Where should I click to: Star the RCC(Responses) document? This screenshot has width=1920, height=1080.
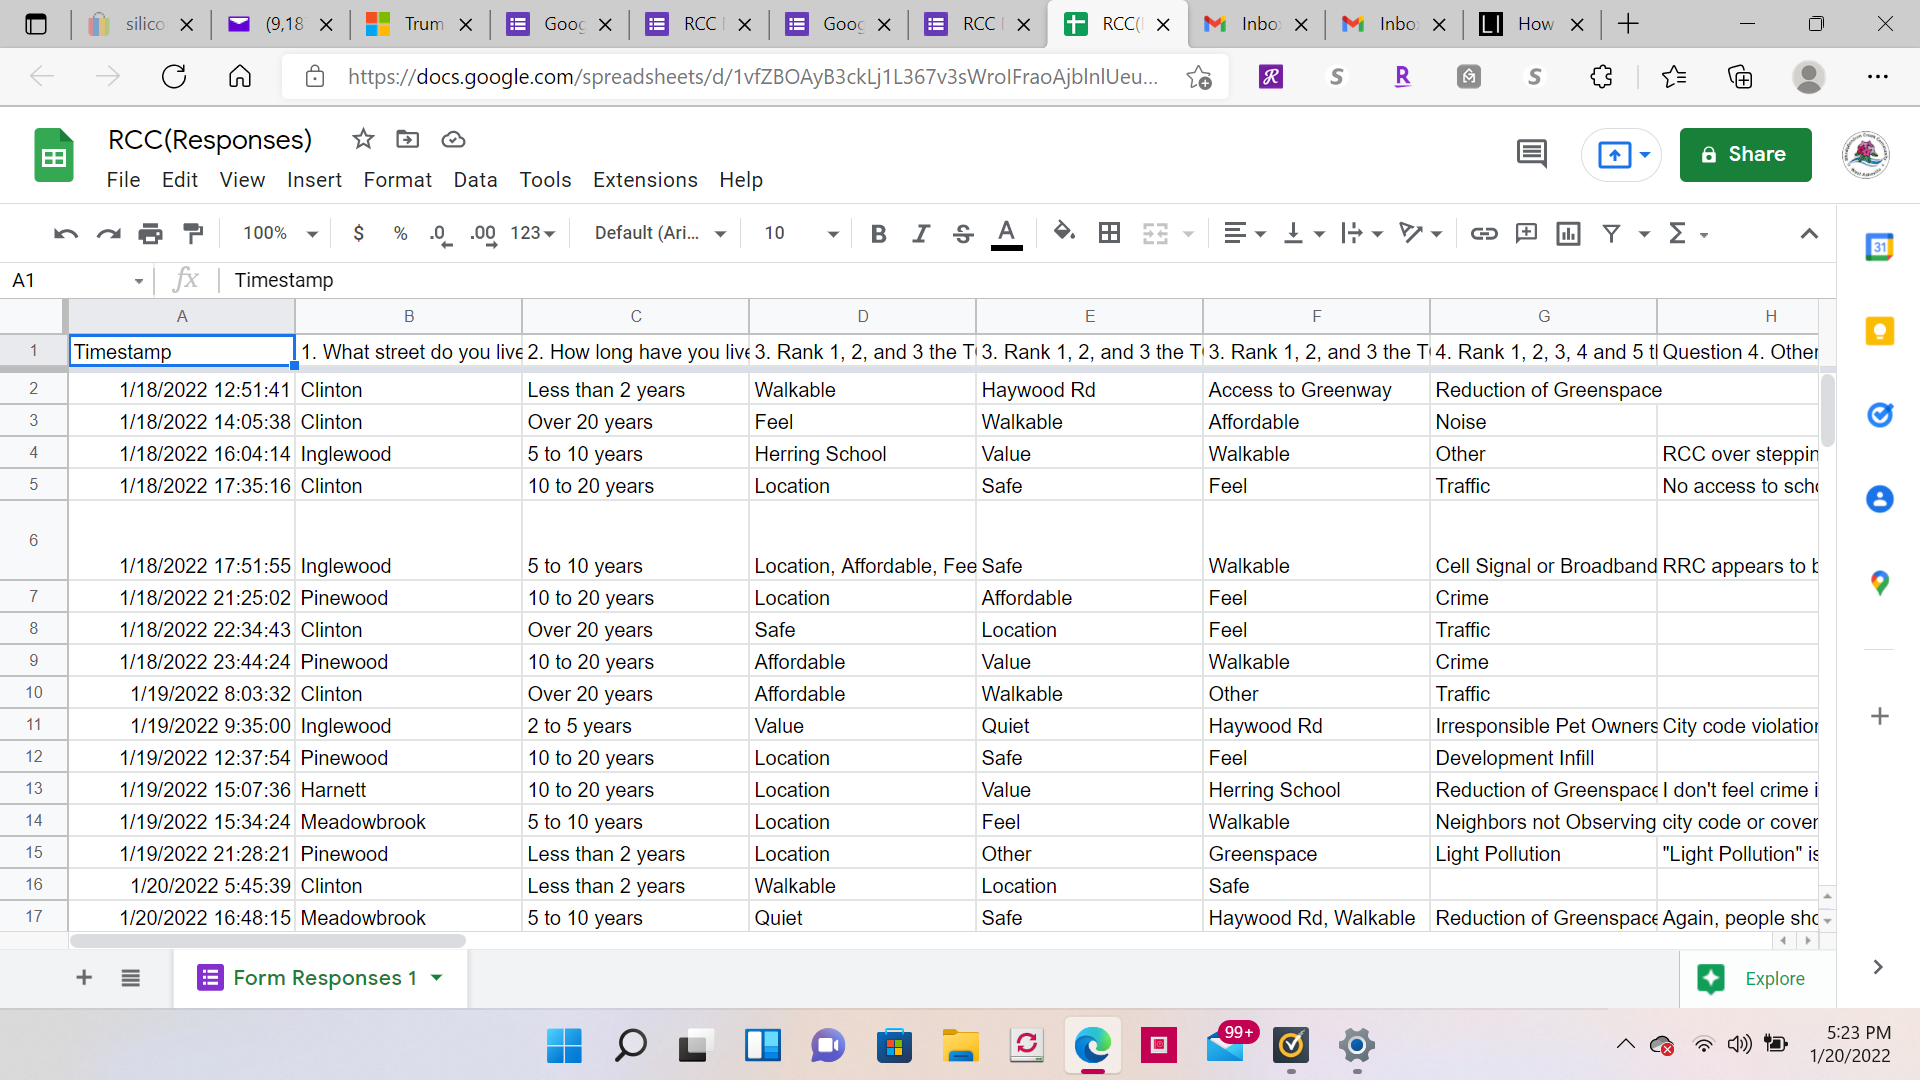click(x=363, y=139)
